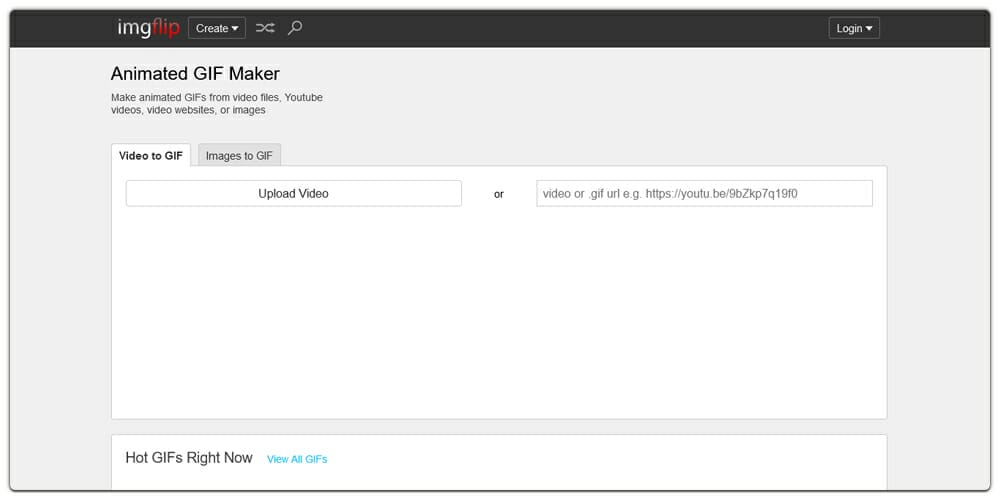Viewport: 1000px width, 500px height.
Task: Click the imgflip logo
Action: pos(148,28)
